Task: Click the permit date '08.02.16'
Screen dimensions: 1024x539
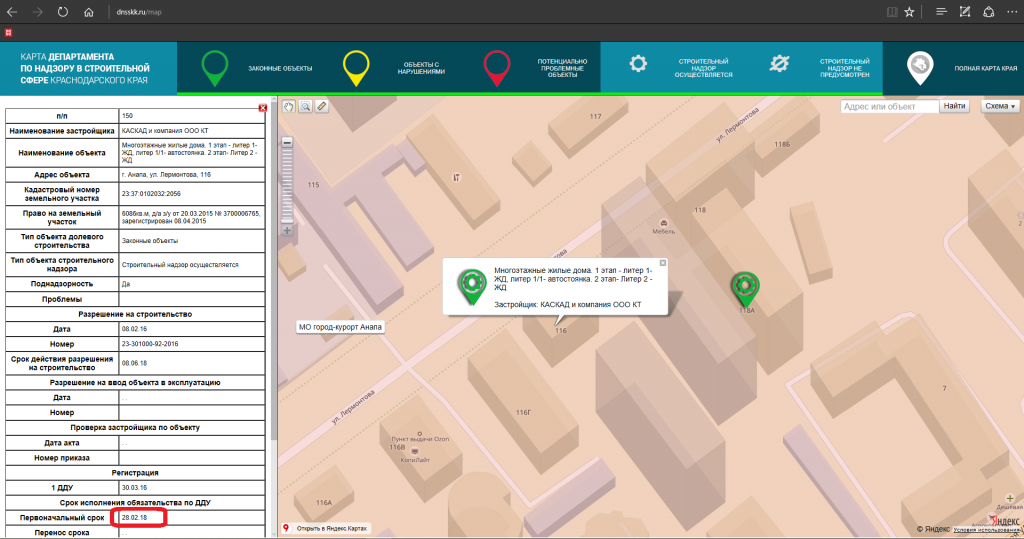Action: tap(192, 329)
